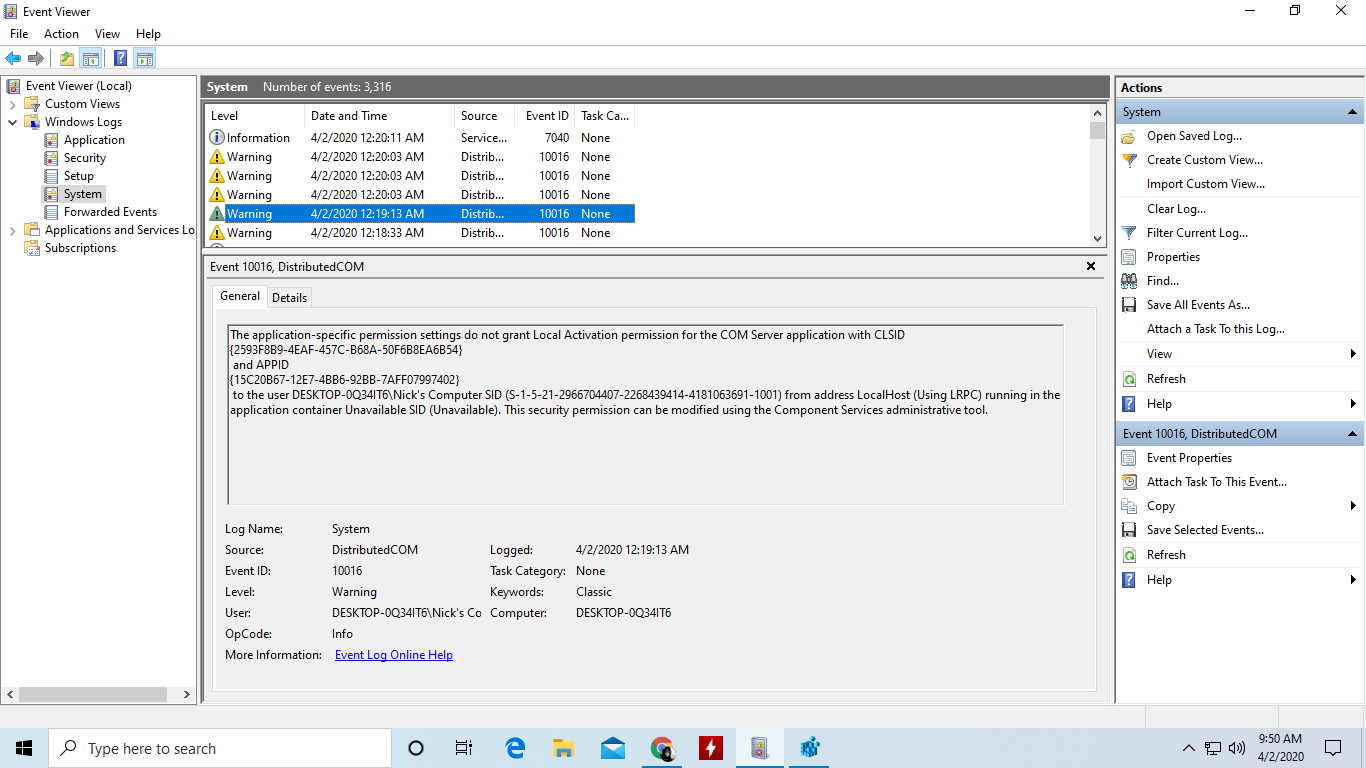Sort by the Level column header
The height and width of the screenshot is (768, 1366).
[x=254, y=116]
